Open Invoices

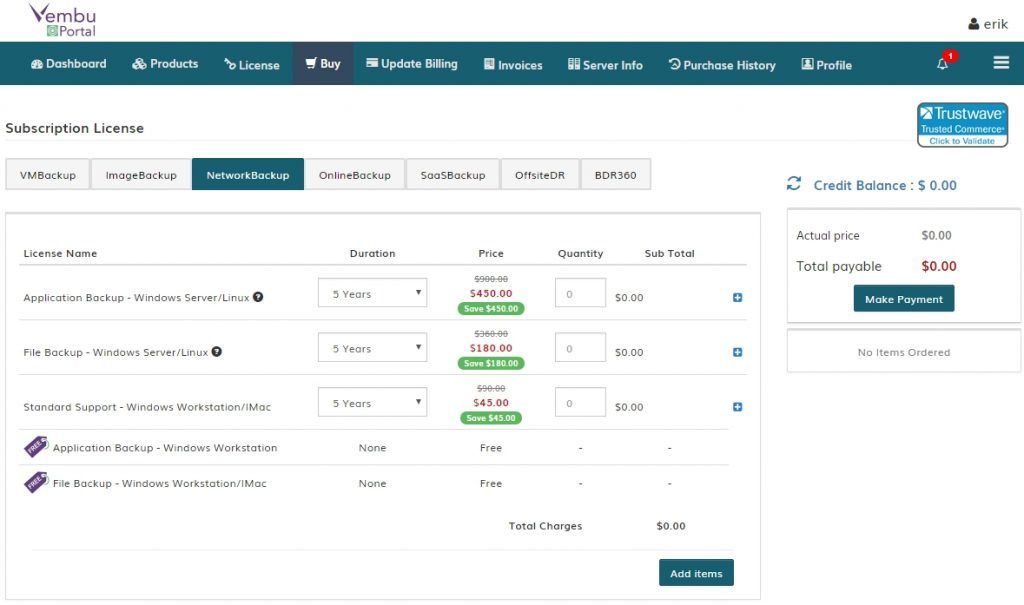pos(513,65)
